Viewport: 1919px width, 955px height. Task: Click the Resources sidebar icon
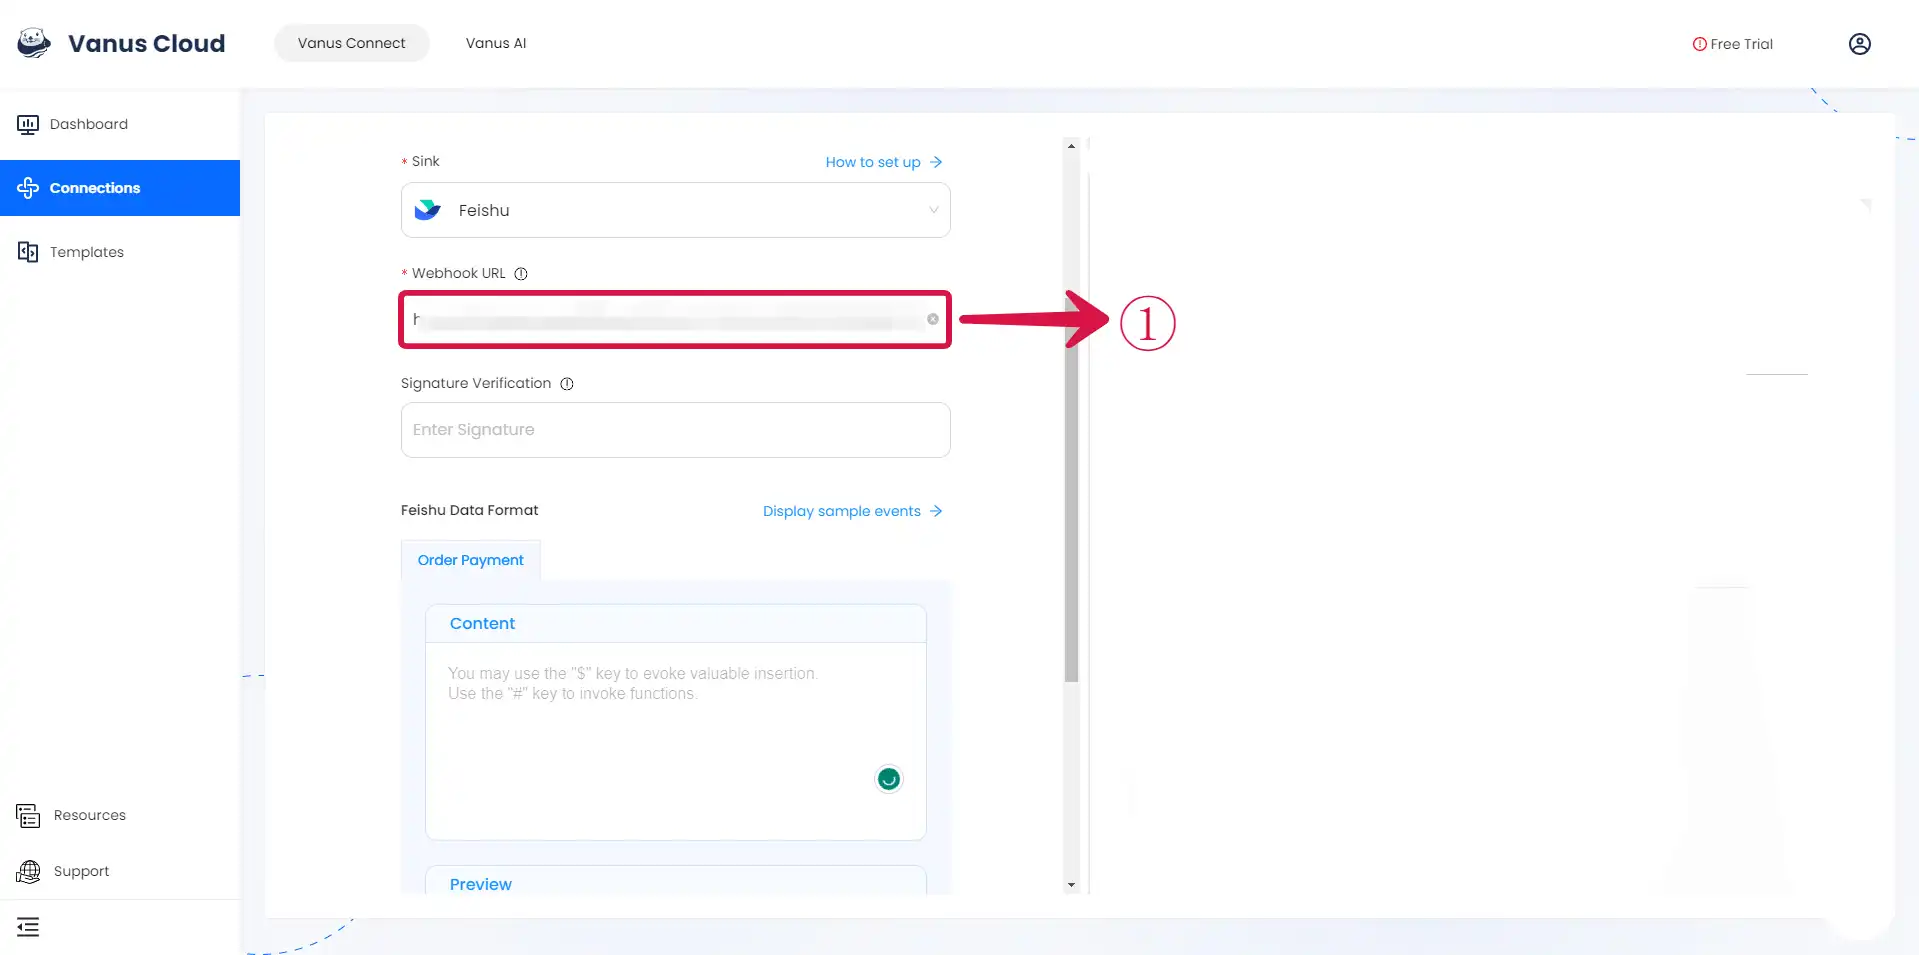28,815
